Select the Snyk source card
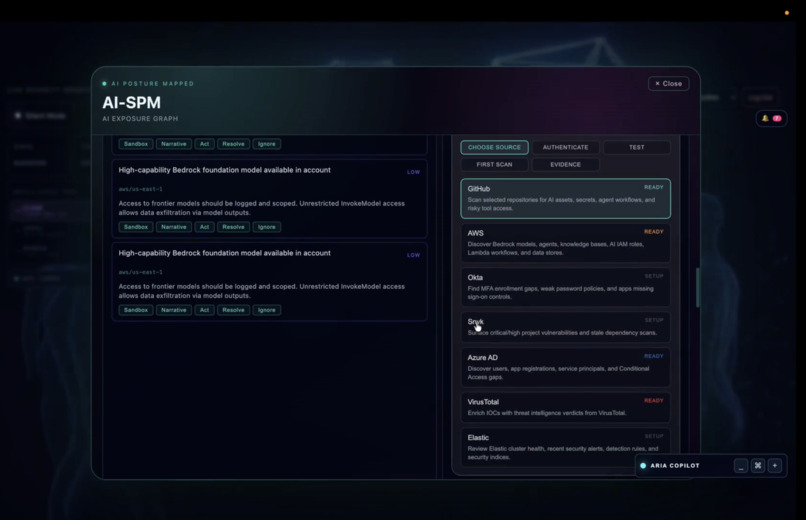This screenshot has height=520, width=806. point(565,327)
